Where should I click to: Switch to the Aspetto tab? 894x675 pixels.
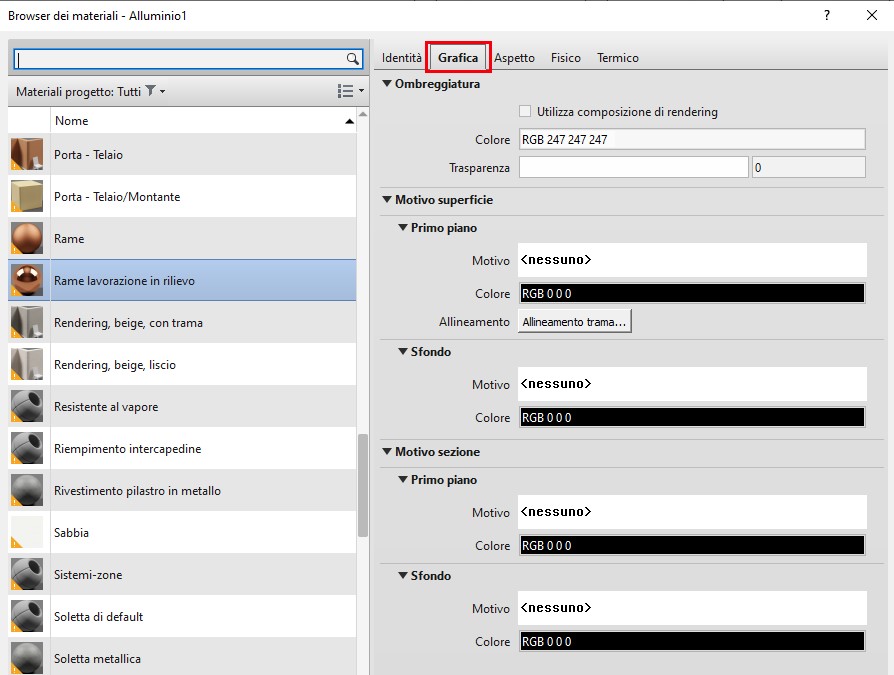pyautogui.click(x=514, y=58)
